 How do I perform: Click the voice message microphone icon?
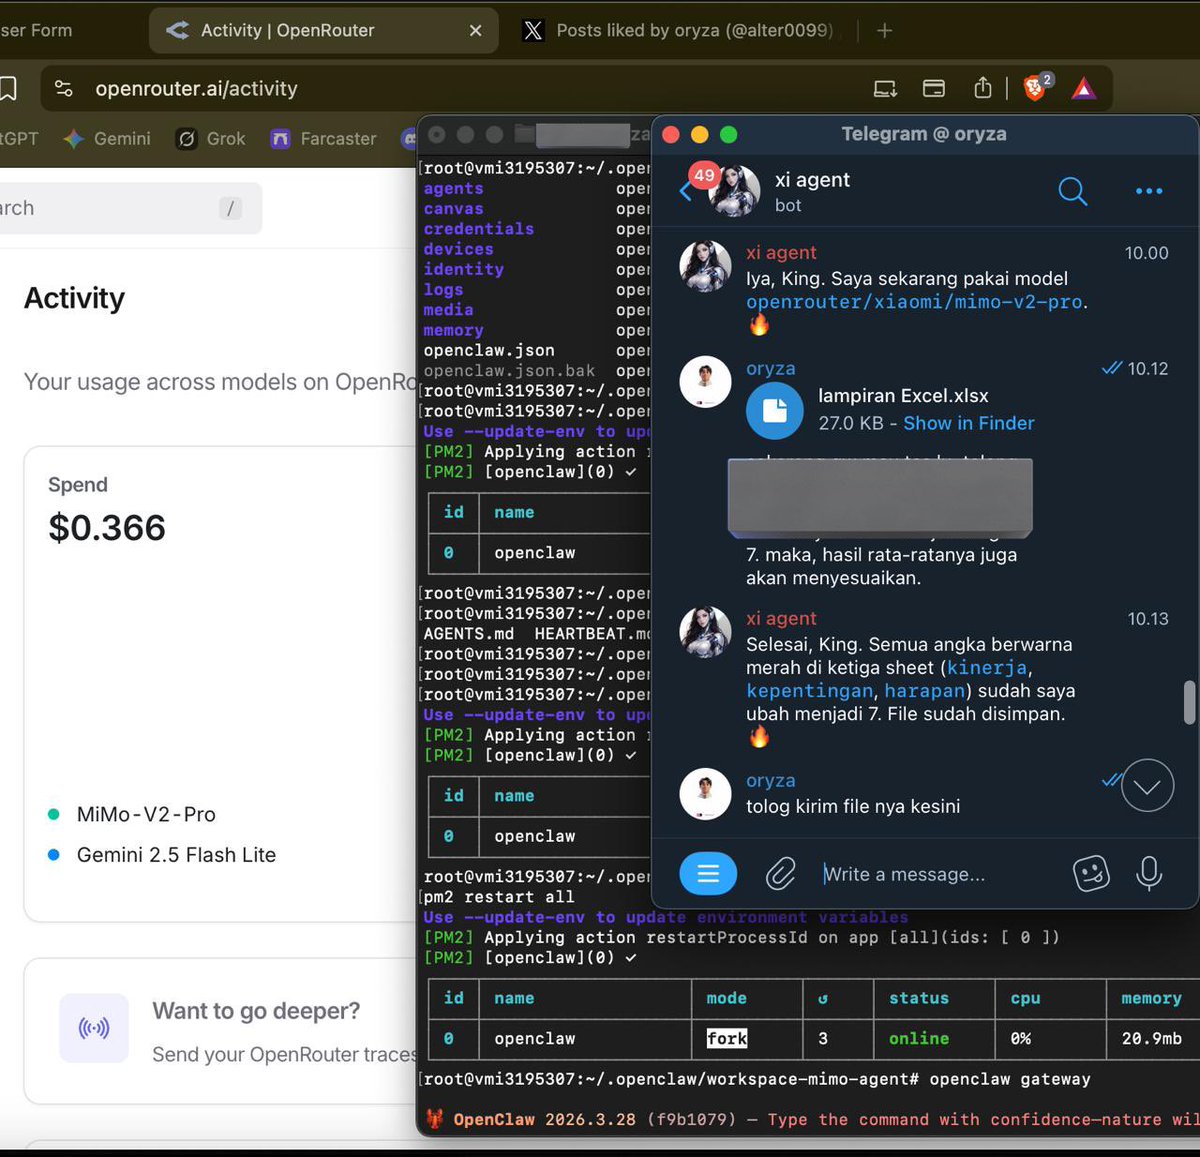[1149, 873]
